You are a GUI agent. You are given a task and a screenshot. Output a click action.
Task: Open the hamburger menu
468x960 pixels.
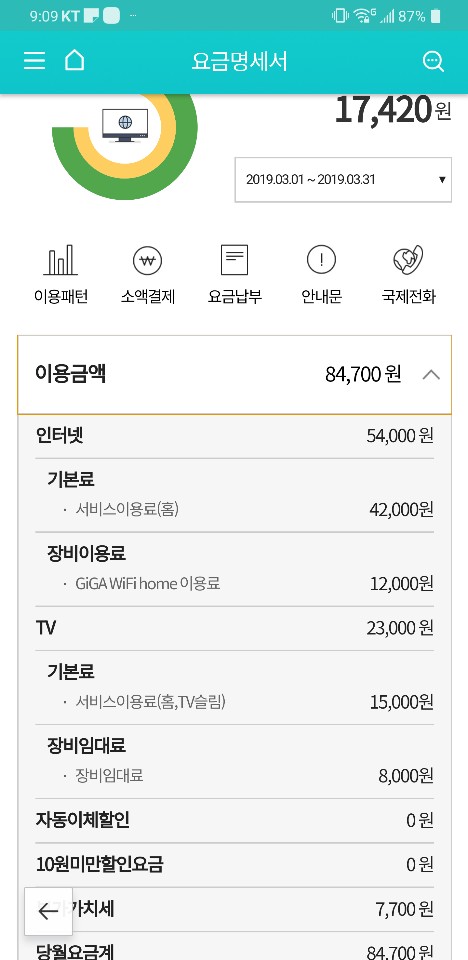point(34,61)
